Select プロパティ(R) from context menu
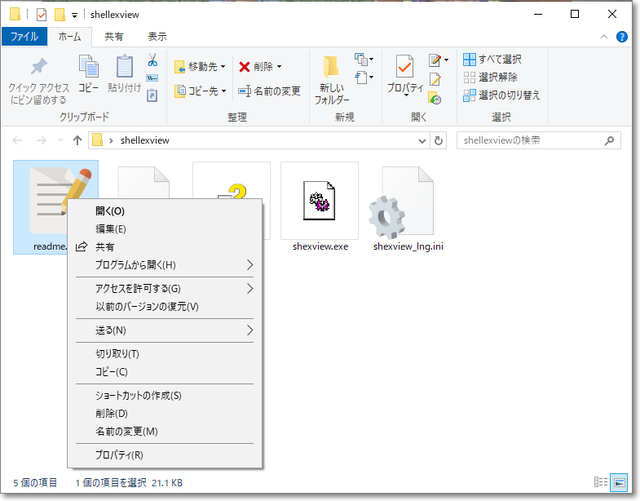 119,455
